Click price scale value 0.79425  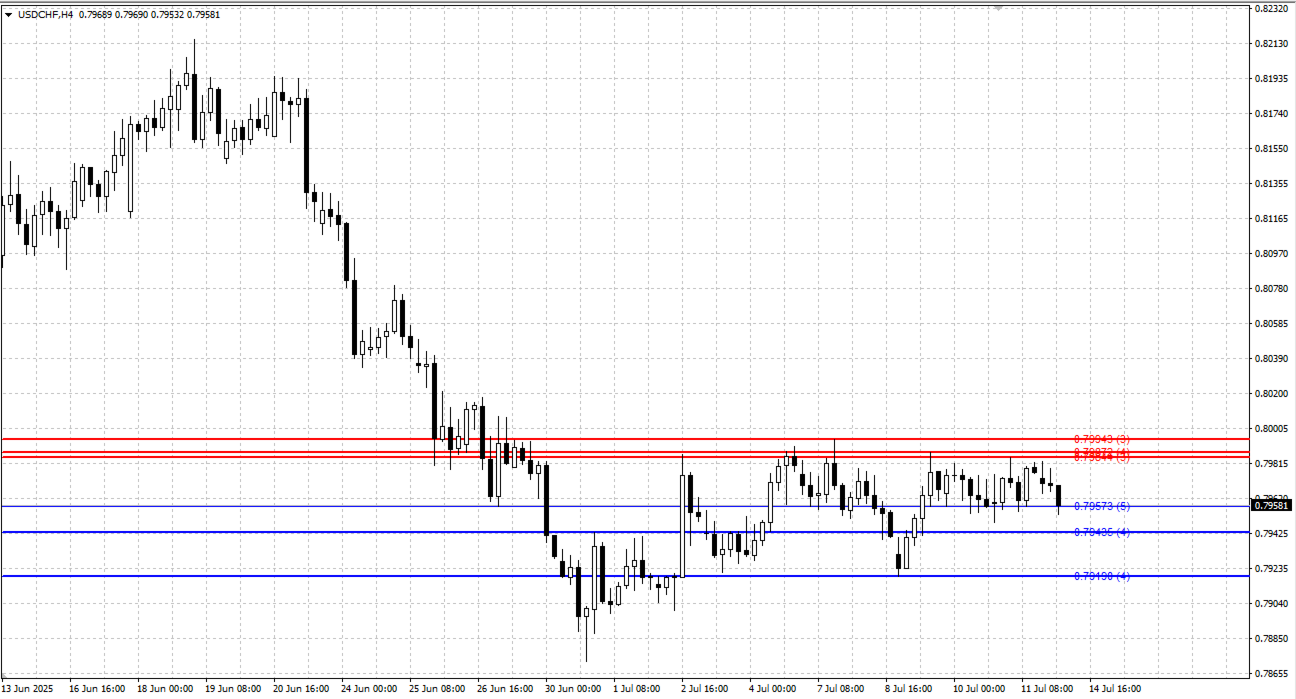(x=1272, y=534)
